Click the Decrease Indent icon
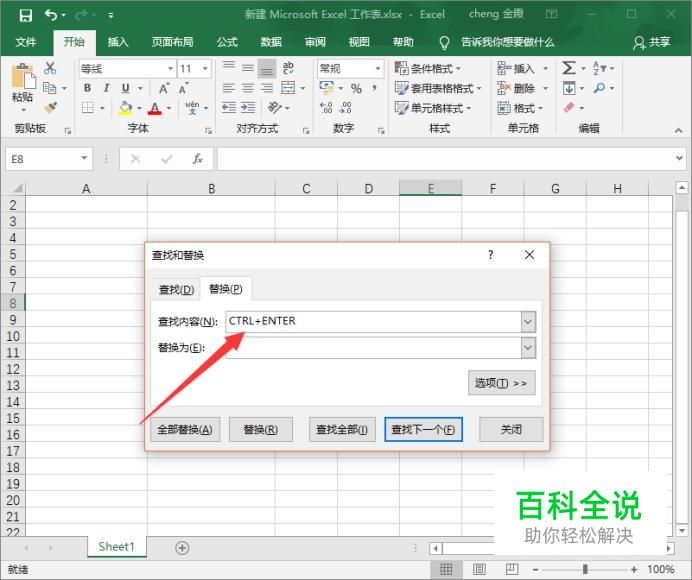The width and height of the screenshot is (692, 580). click(229, 107)
